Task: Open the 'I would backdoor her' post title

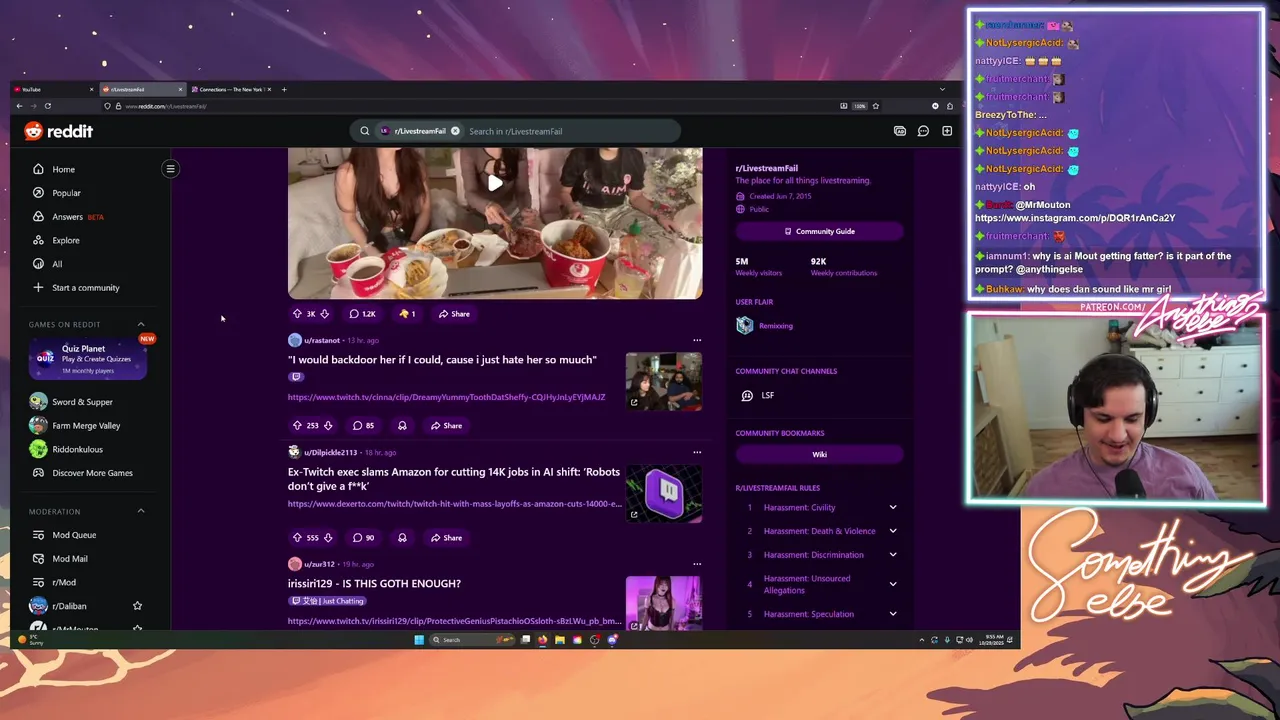Action: 442,360
